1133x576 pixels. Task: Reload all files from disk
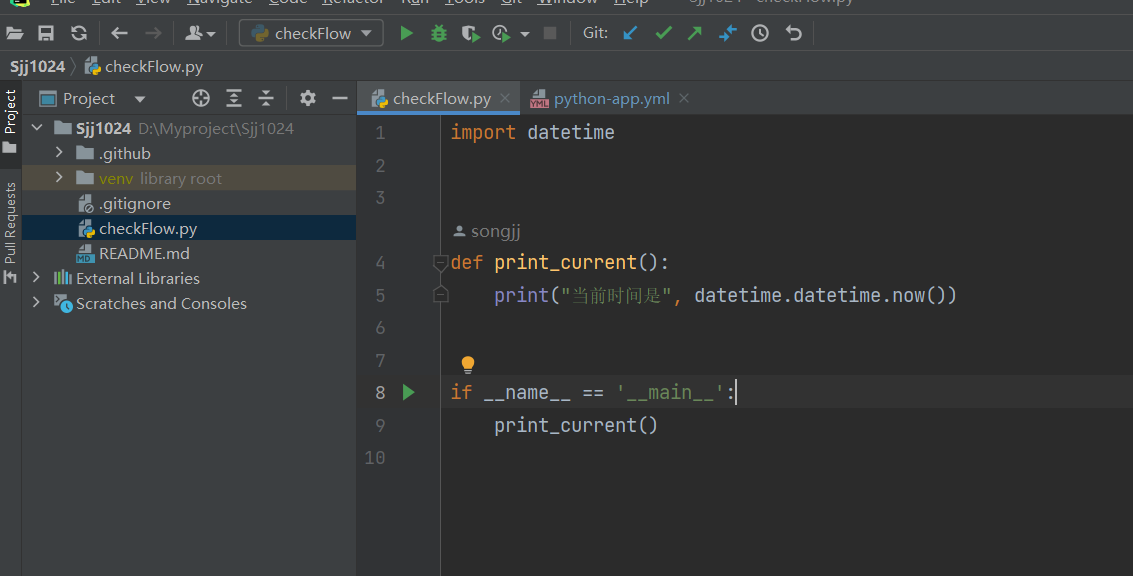pos(79,33)
